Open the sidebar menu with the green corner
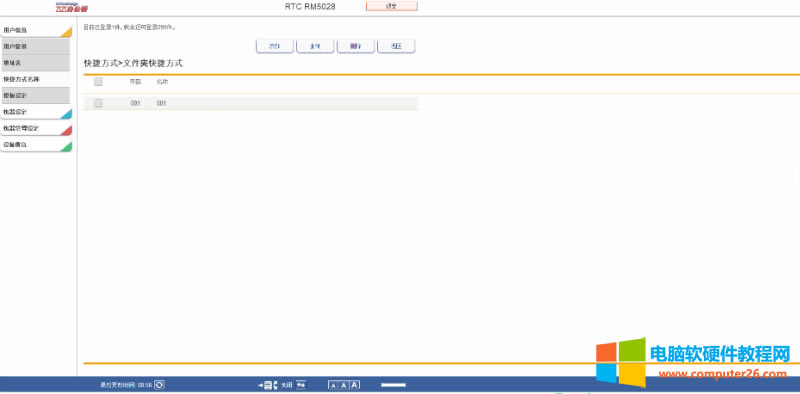800x394 pixels. [36, 144]
